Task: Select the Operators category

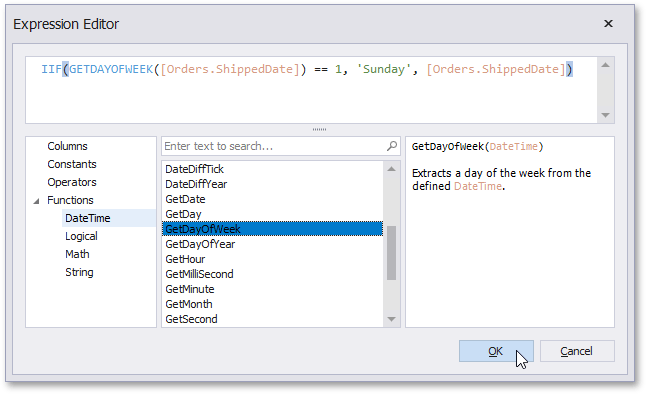Action: pyautogui.click(x=72, y=182)
